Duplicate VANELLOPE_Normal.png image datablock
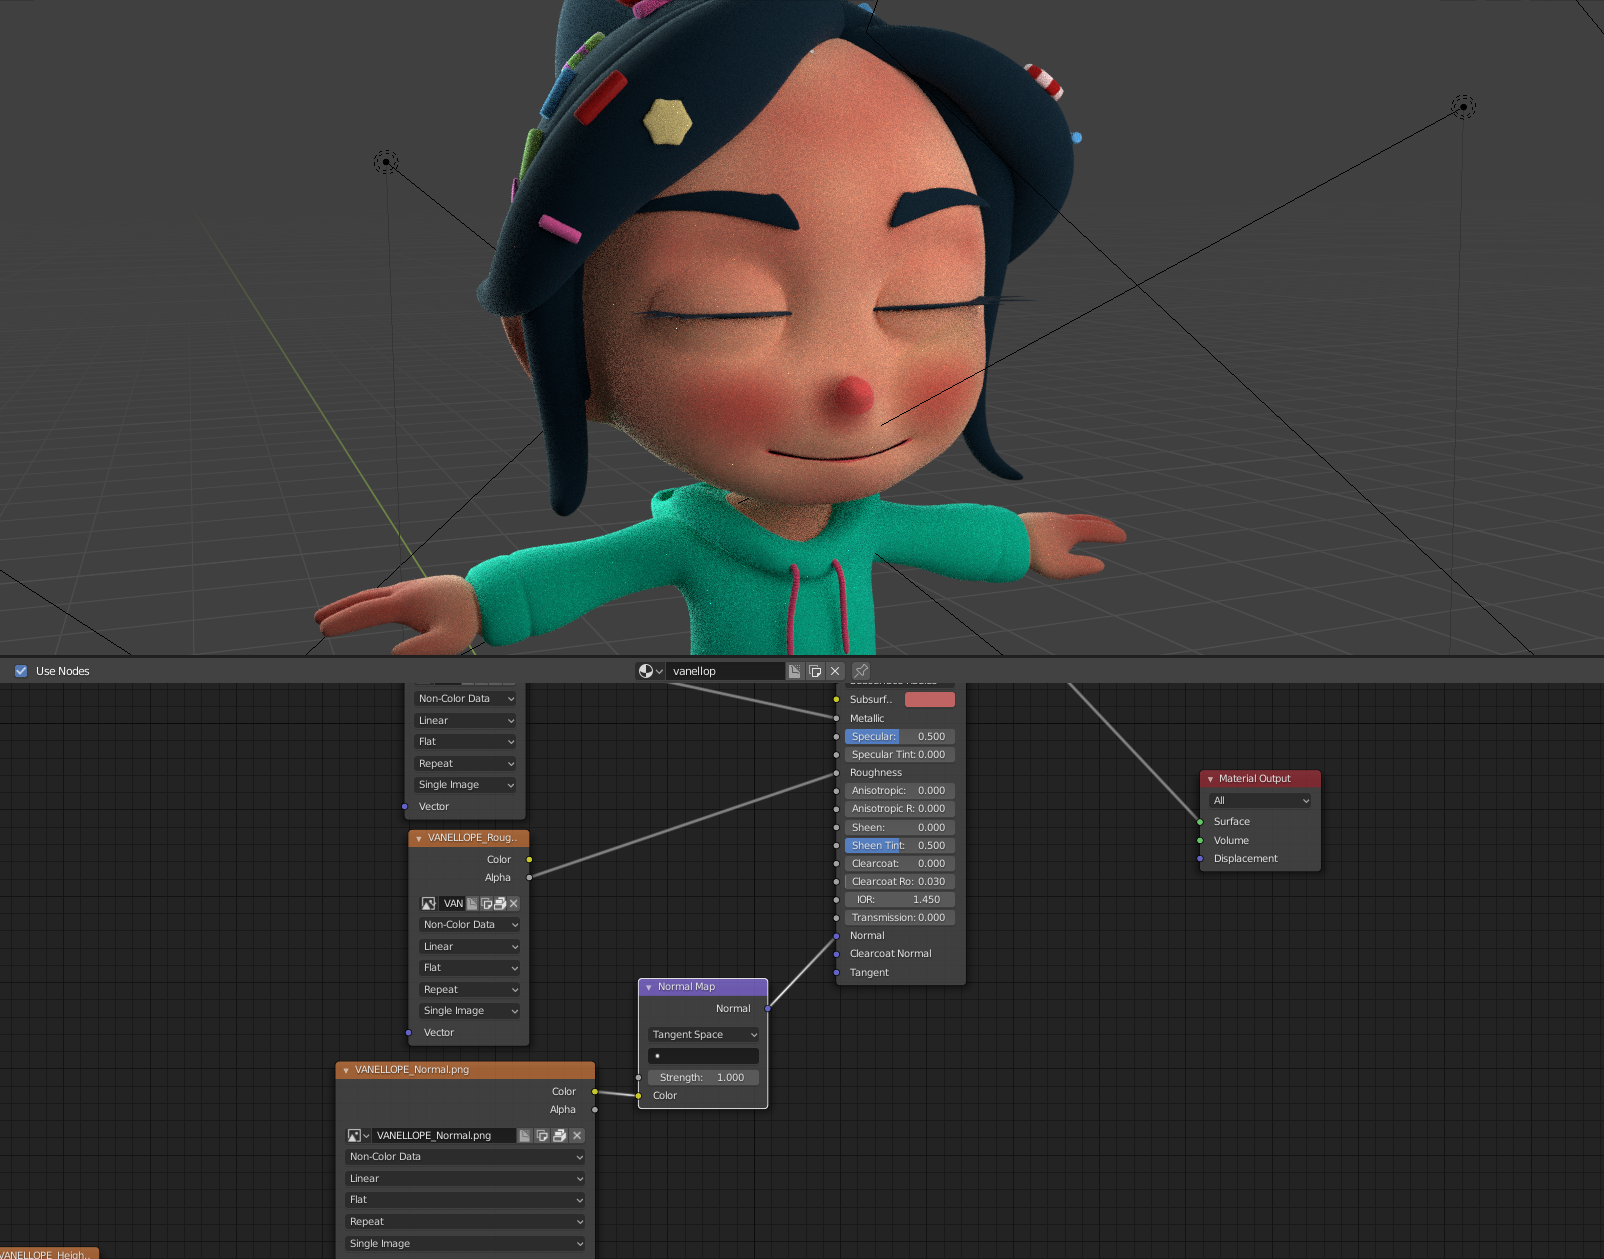 (542, 1136)
